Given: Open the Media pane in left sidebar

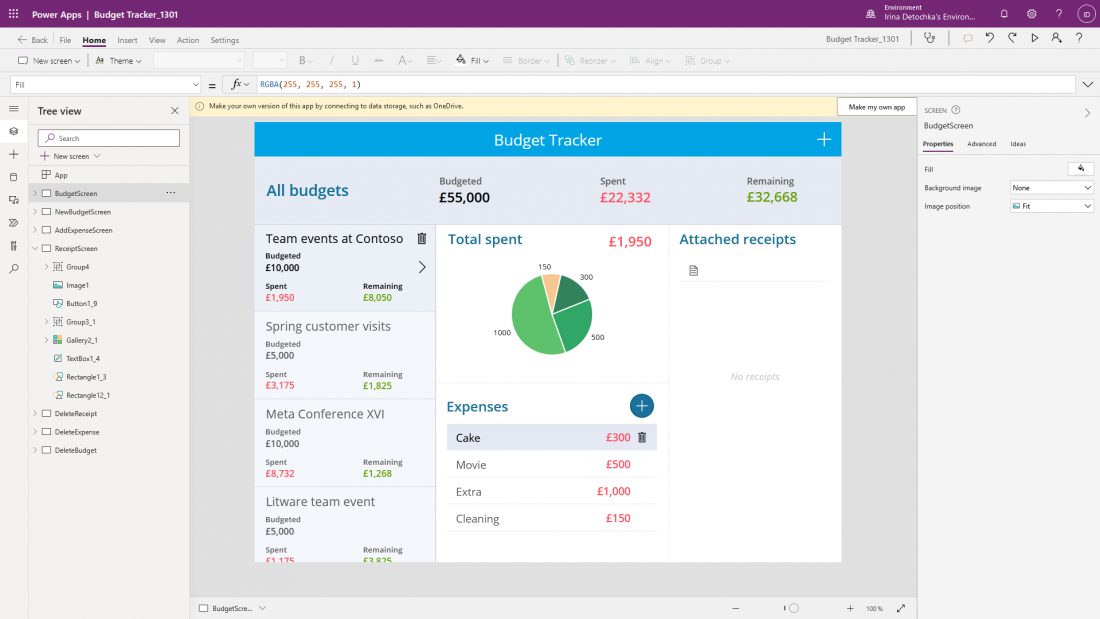Looking at the screenshot, I should coord(13,200).
